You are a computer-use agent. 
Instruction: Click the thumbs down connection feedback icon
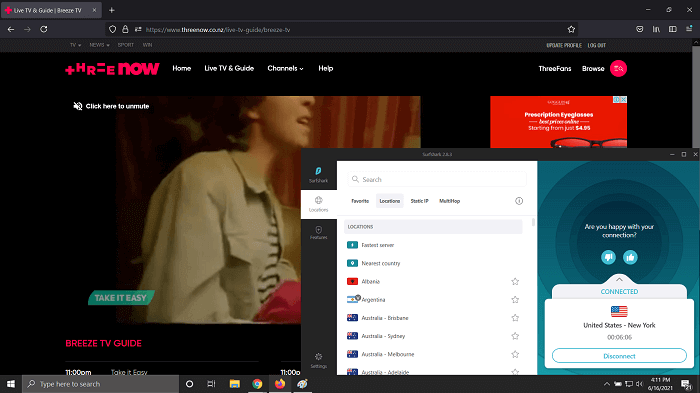608,257
